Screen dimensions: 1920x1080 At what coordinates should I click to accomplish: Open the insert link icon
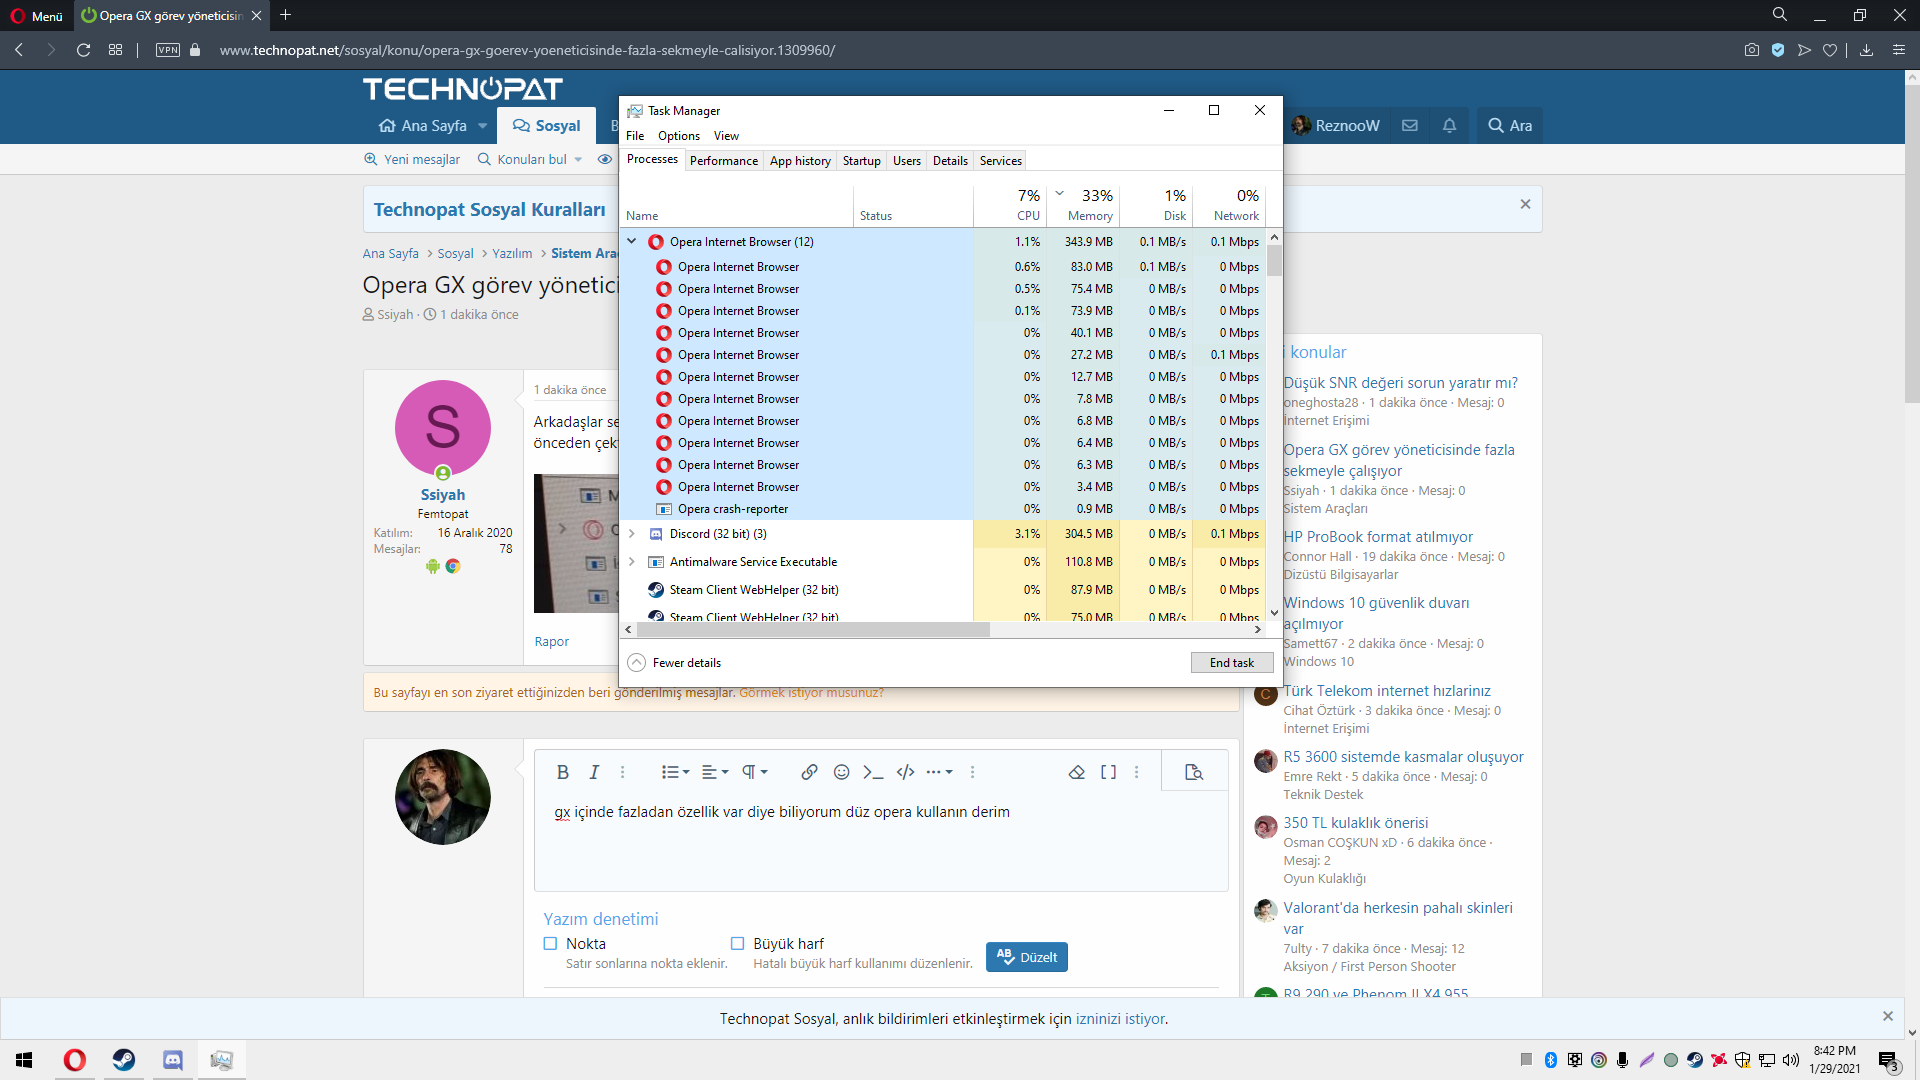tap(809, 772)
